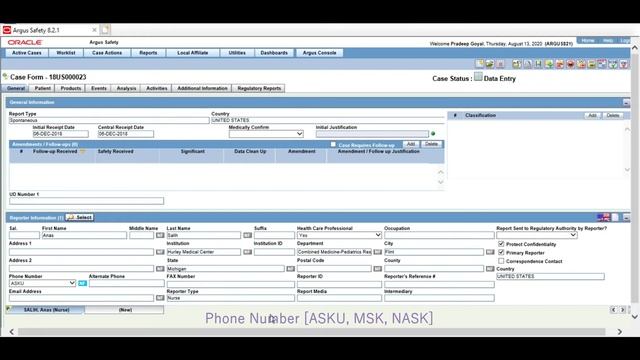Image resolution: width=640 pixels, height=360 pixels.
Task: Click the highlighted cyan button beside Phone Number
Action: click(82, 283)
